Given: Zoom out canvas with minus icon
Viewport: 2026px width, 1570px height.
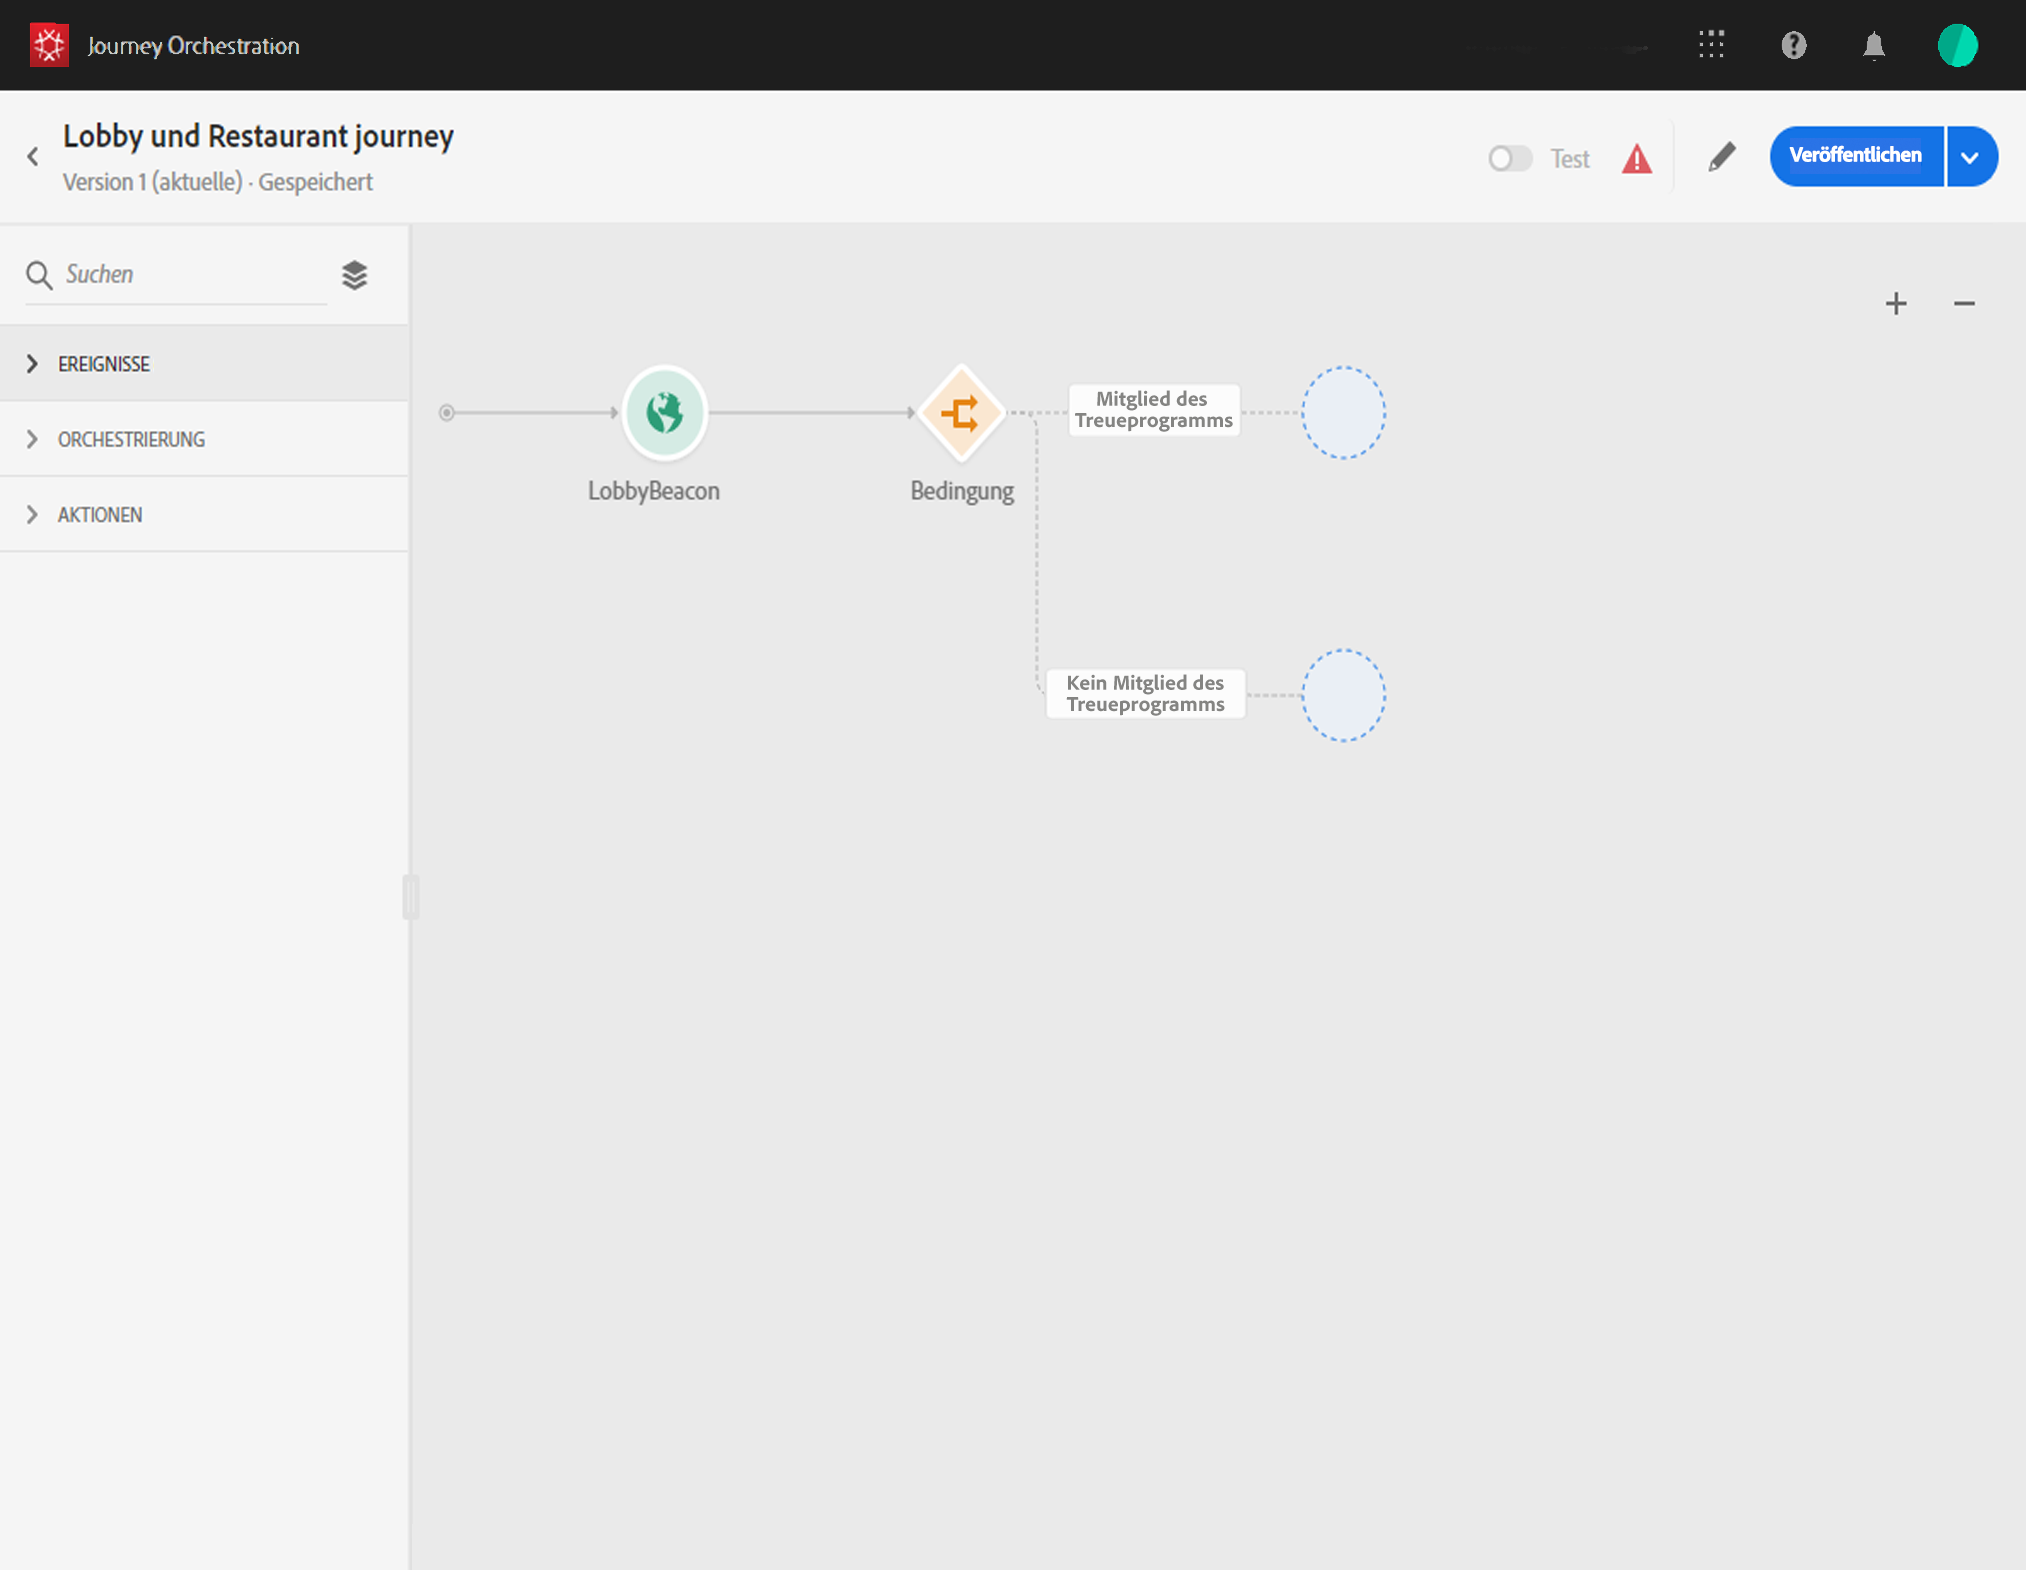Looking at the screenshot, I should (x=1963, y=304).
